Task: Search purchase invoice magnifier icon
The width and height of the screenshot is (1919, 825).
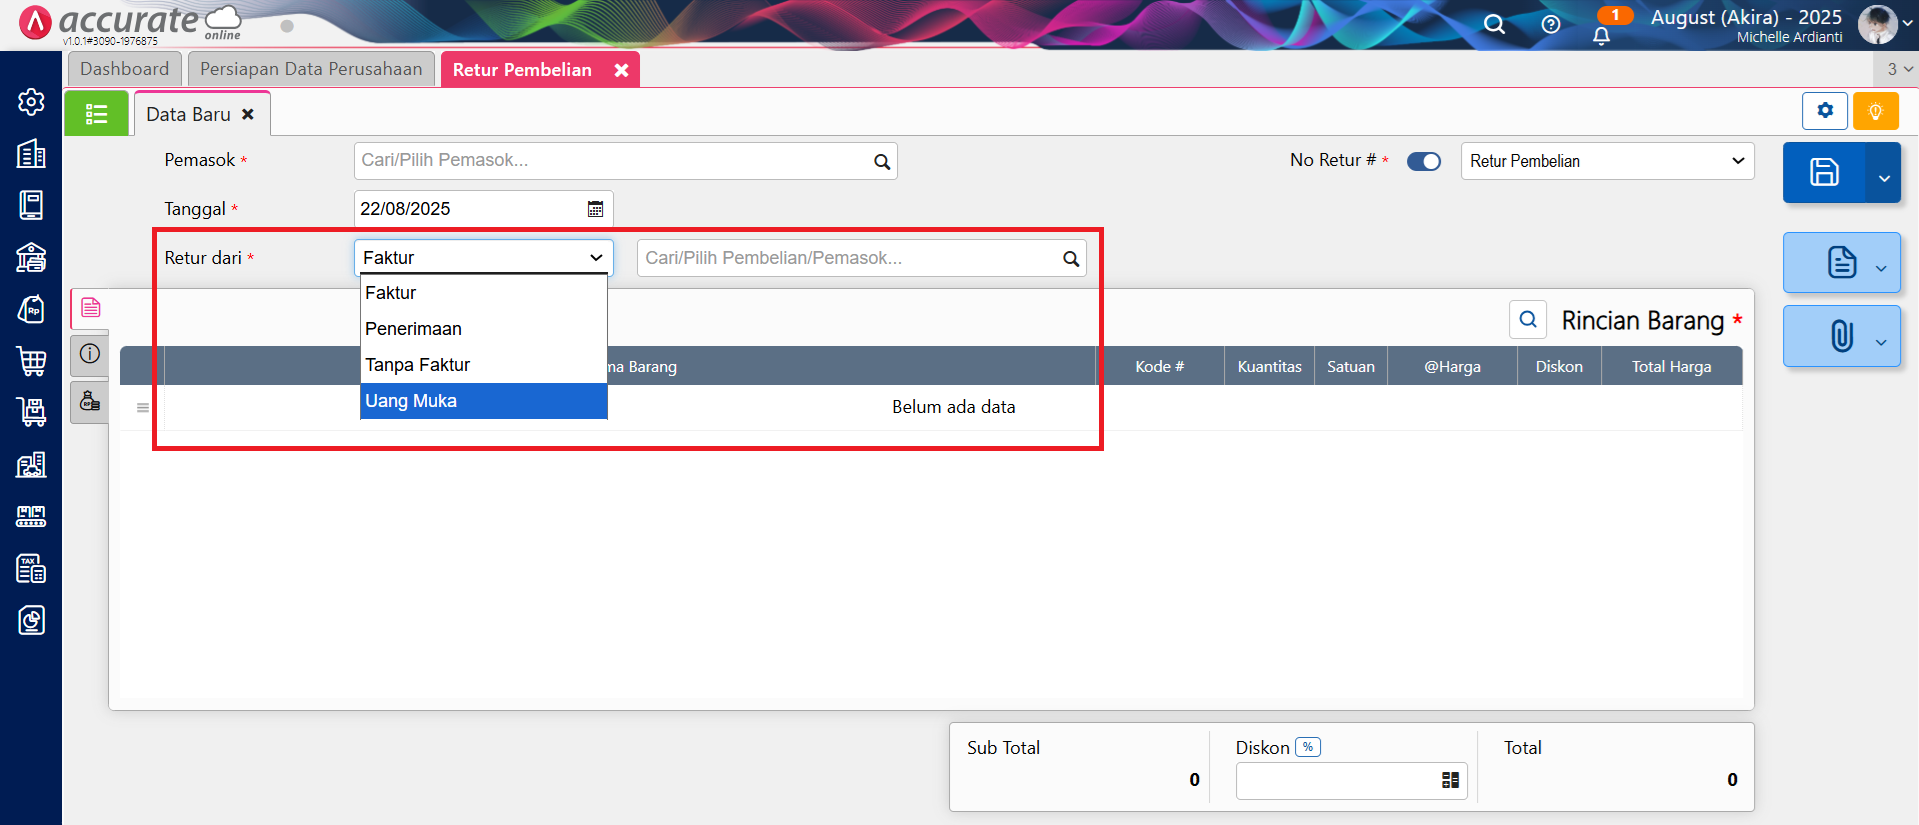Action: click(x=1070, y=259)
